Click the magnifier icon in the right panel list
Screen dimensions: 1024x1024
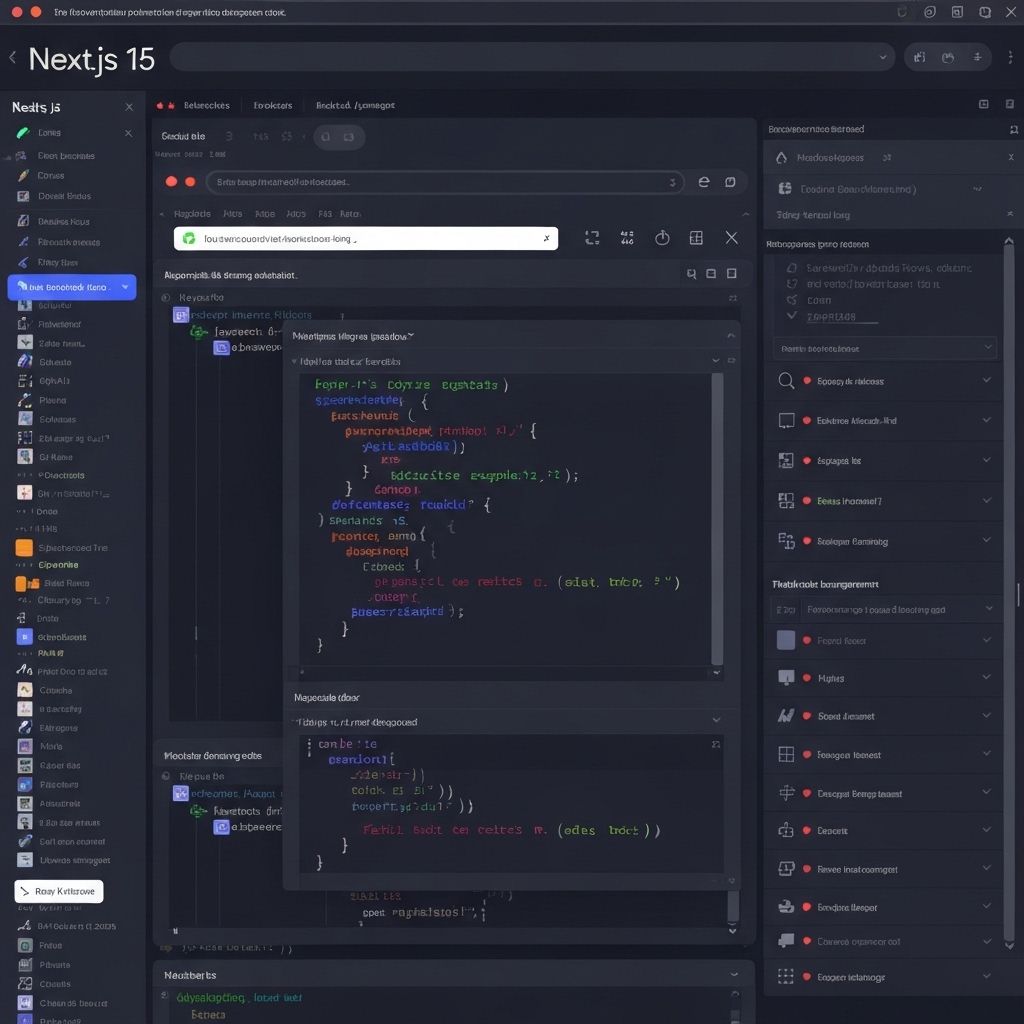786,381
